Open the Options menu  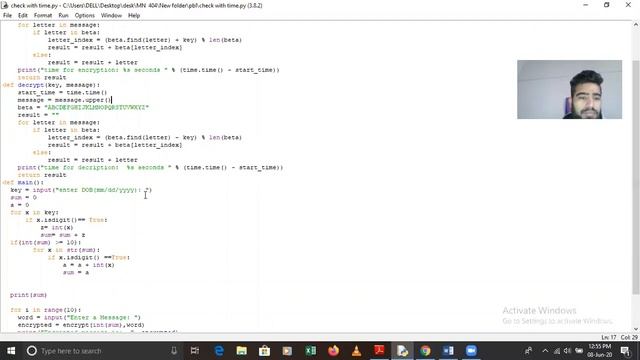pos(84,16)
